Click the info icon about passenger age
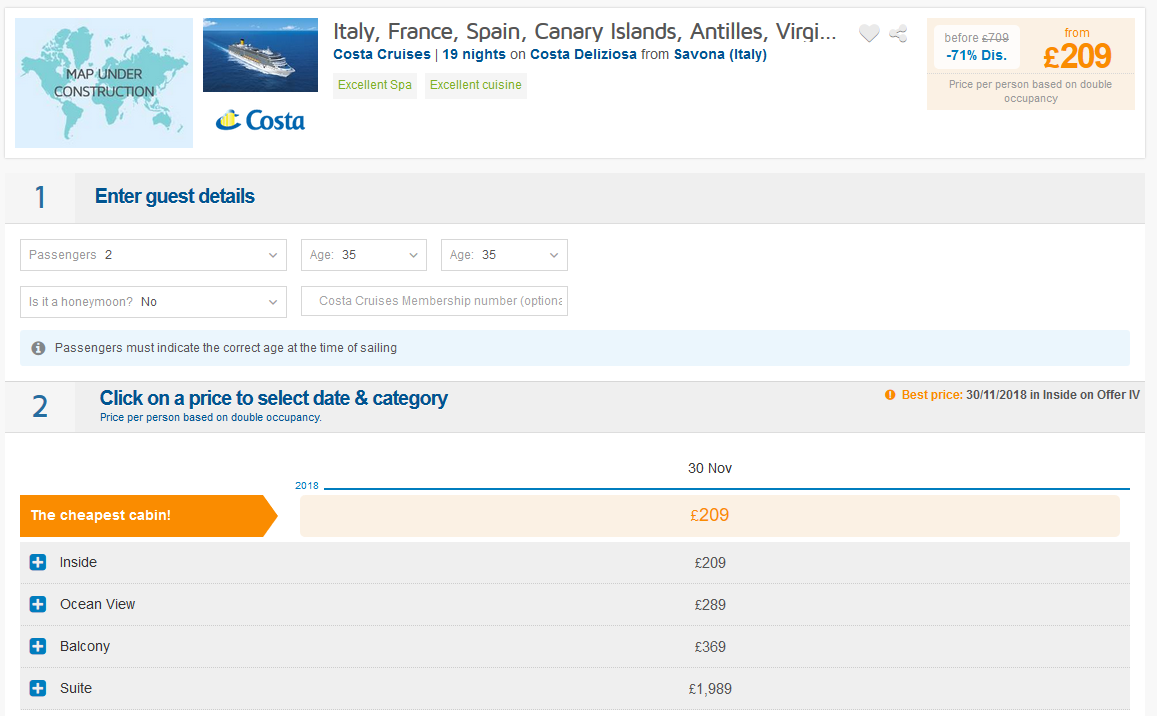 tap(38, 348)
